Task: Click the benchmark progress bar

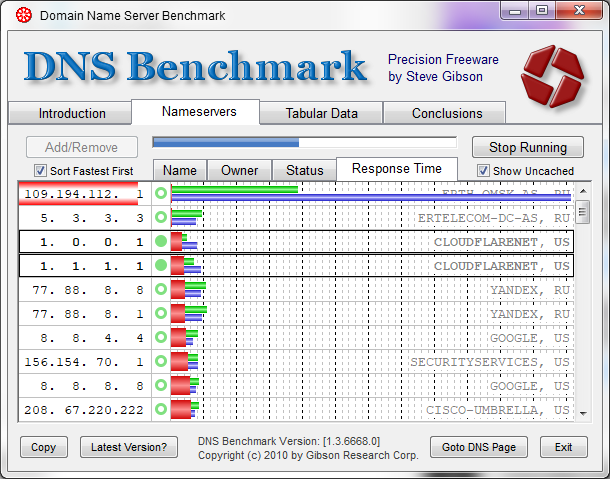Action: (x=305, y=142)
